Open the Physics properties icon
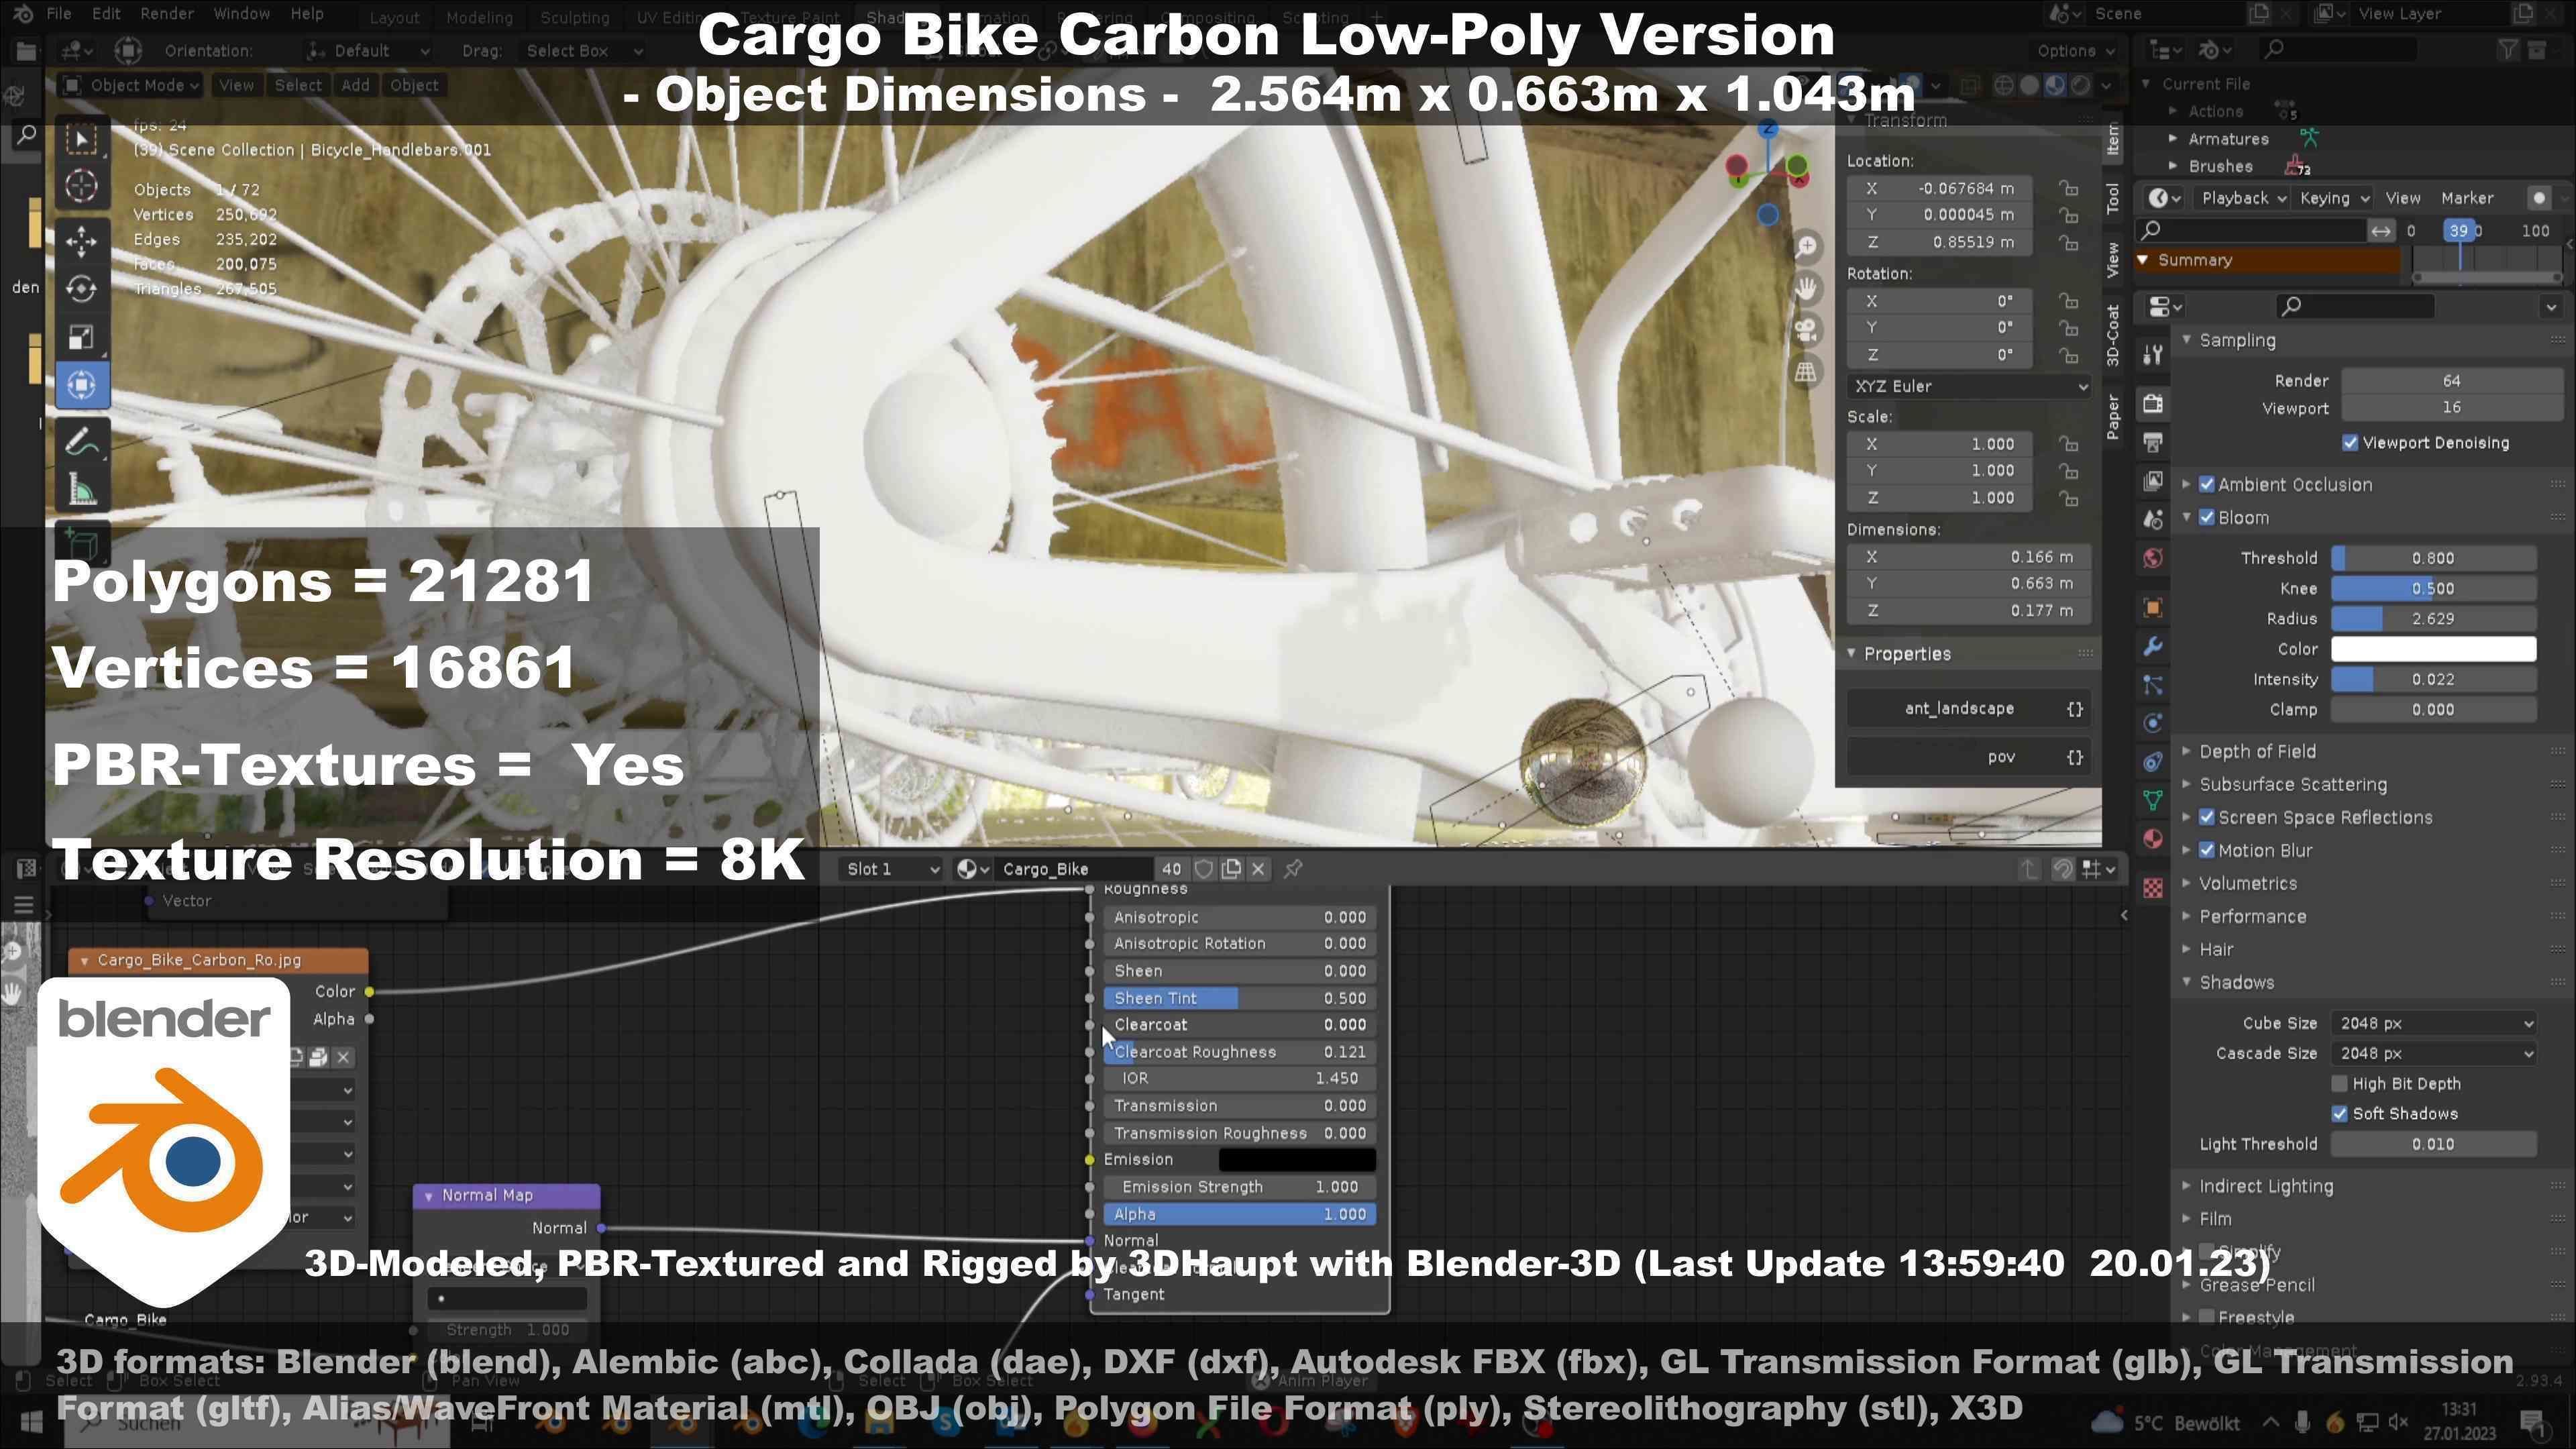The image size is (2576, 1449). [x=2153, y=723]
